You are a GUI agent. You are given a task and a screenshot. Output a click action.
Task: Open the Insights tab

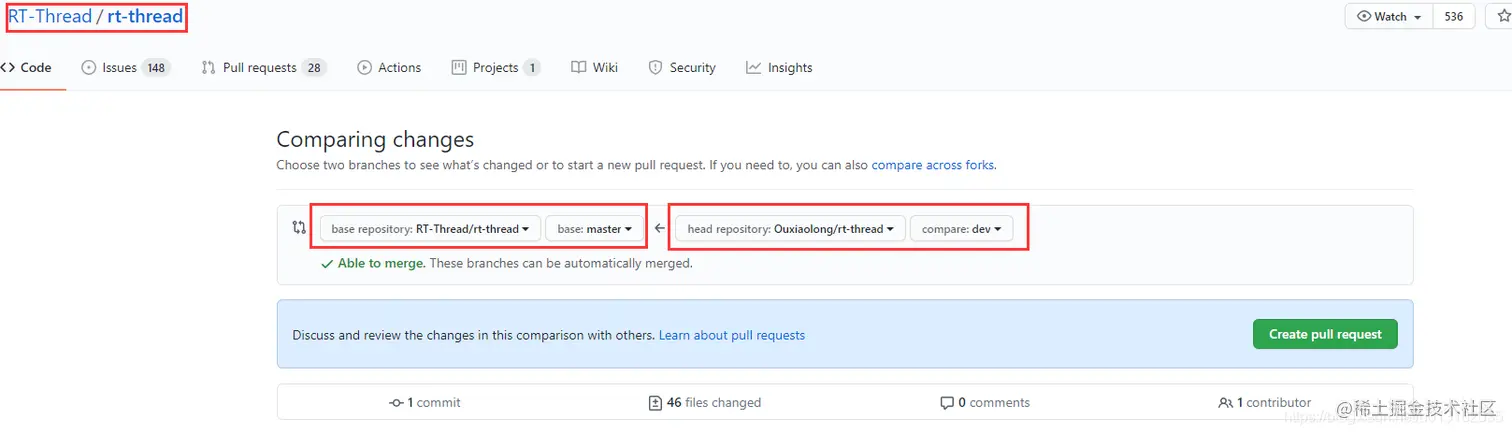[x=779, y=67]
